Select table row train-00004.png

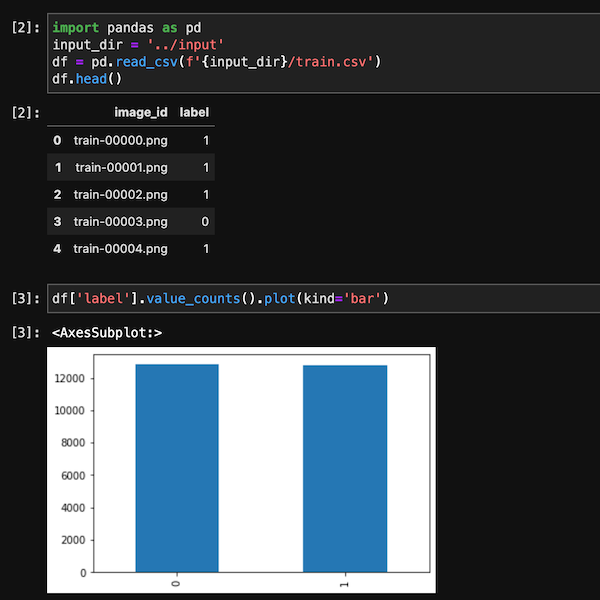pos(131,249)
